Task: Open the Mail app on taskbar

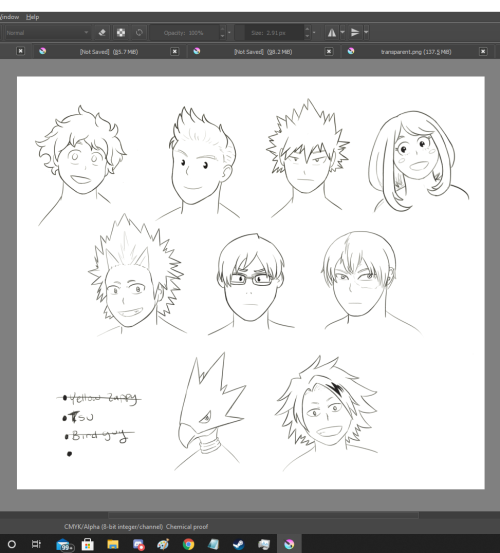Action: click(x=64, y=545)
